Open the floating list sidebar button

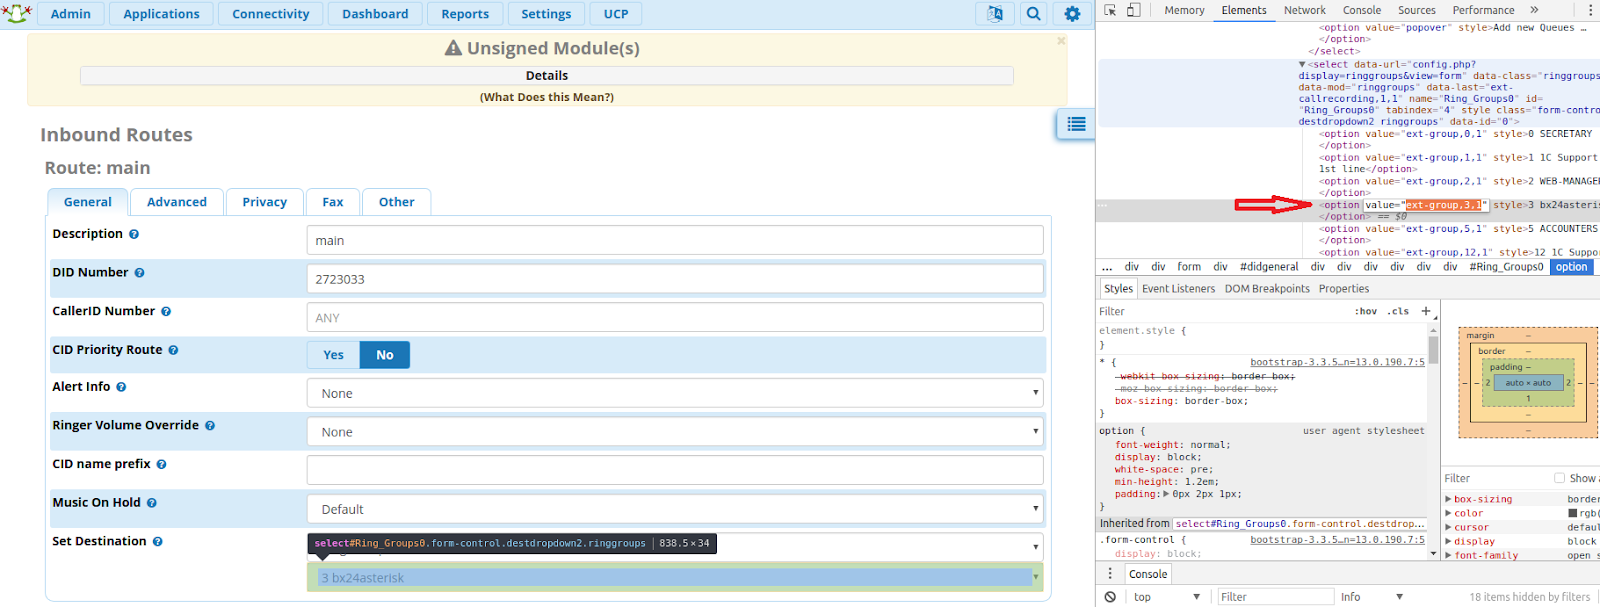point(1076,124)
